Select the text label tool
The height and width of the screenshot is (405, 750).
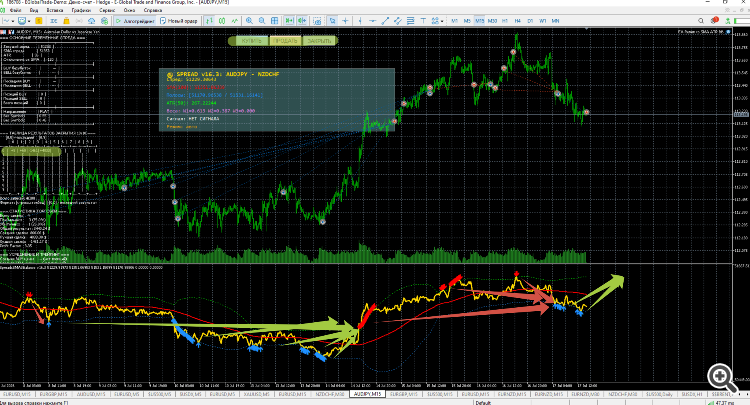click(423, 21)
